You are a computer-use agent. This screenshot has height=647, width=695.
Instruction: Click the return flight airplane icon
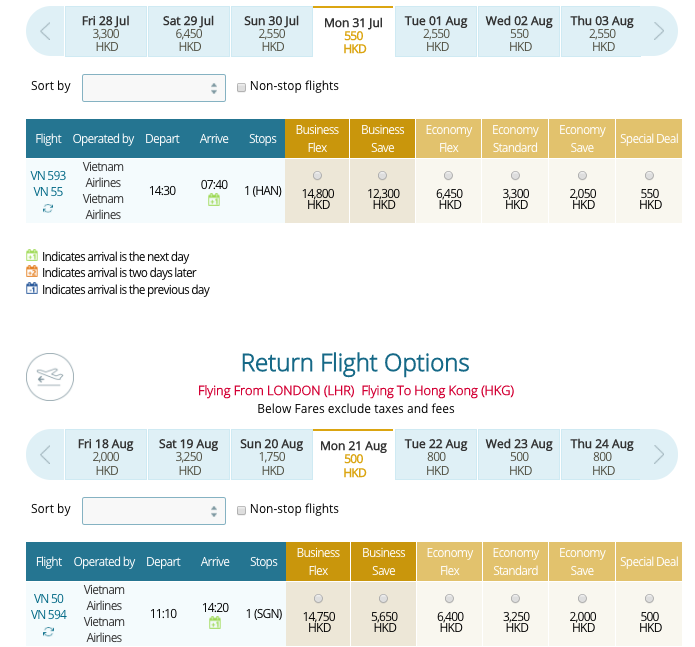(50, 377)
